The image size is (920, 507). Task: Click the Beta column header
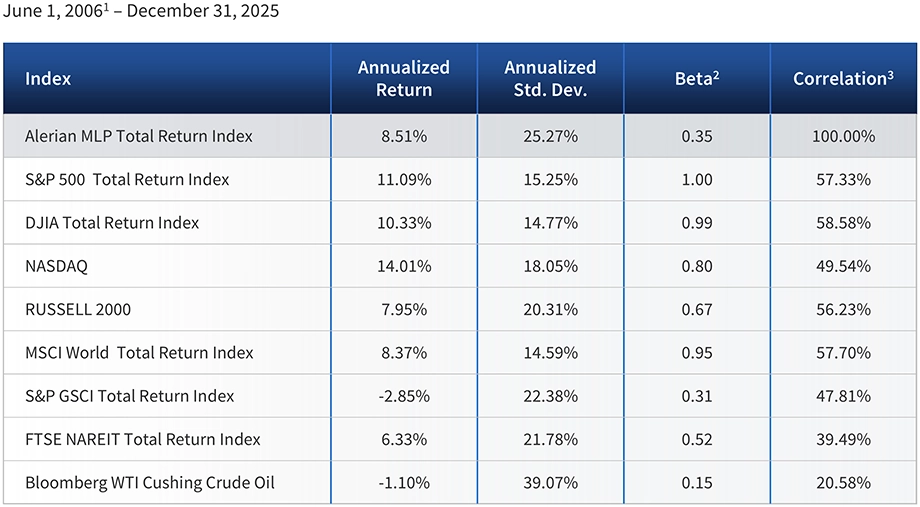(x=696, y=78)
